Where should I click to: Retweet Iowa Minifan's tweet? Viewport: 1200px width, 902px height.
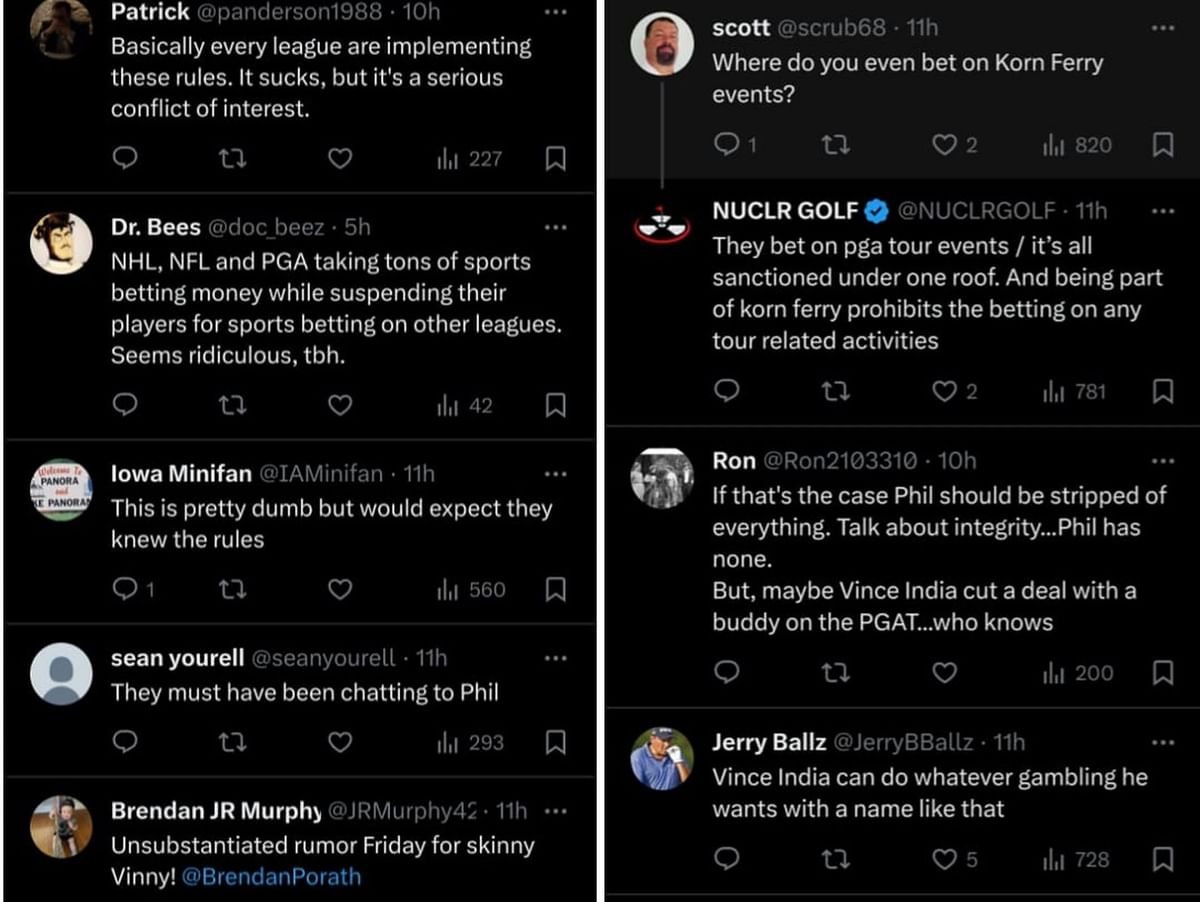tap(232, 590)
